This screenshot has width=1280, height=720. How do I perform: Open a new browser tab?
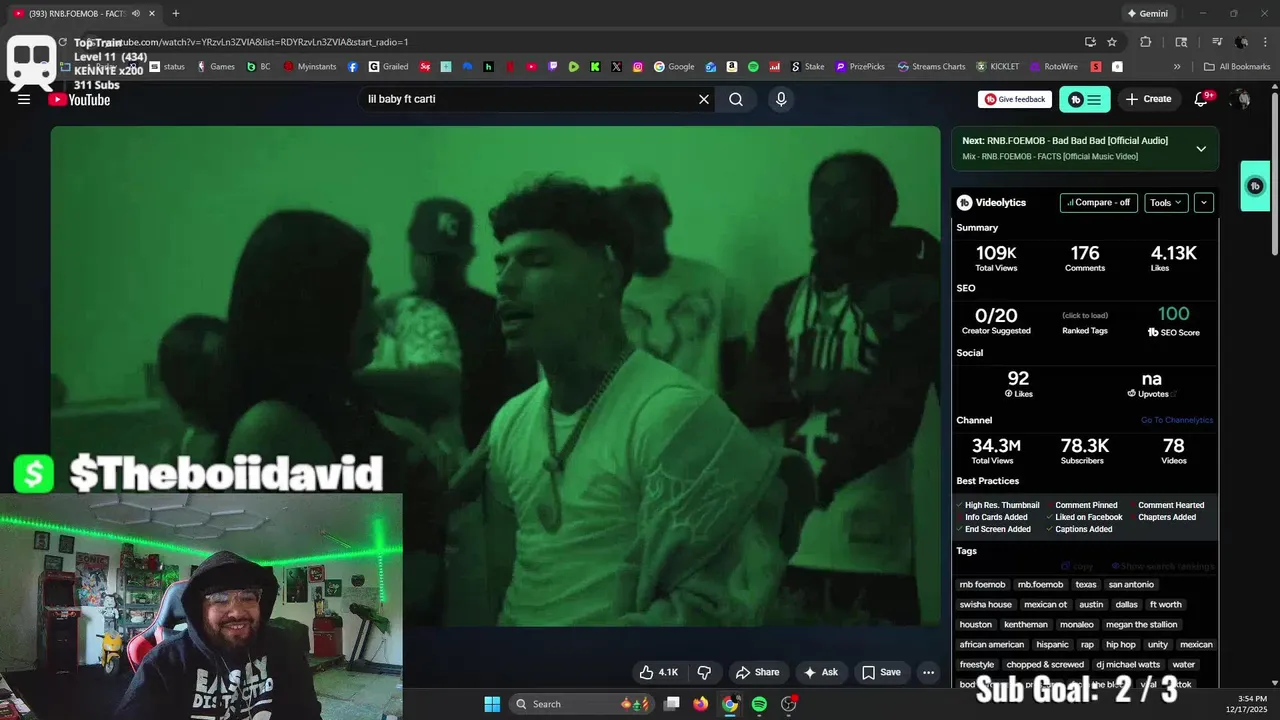(176, 13)
